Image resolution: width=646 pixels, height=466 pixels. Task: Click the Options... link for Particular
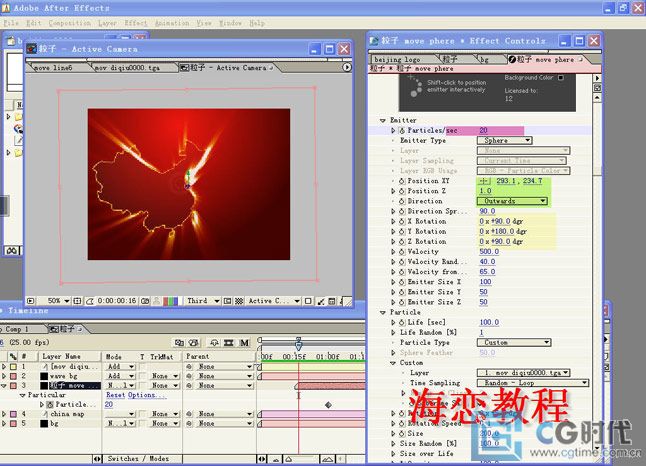[146, 395]
